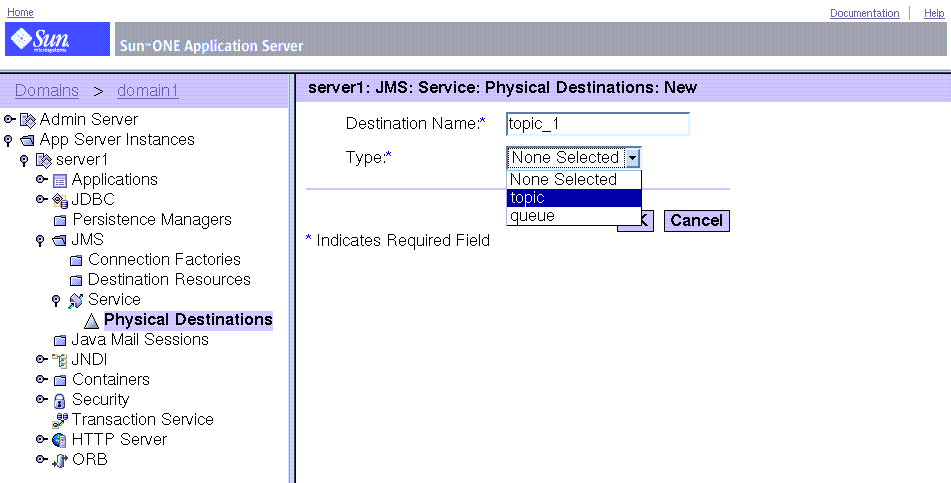The width and height of the screenshot is (951, 483).
Task: Expand the Admin Server node
Action: 9,119
